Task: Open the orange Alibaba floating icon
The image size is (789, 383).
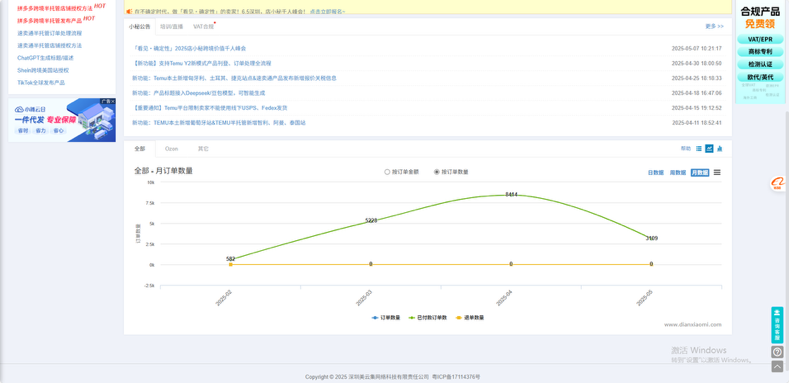Action: (x=778, y=184)
